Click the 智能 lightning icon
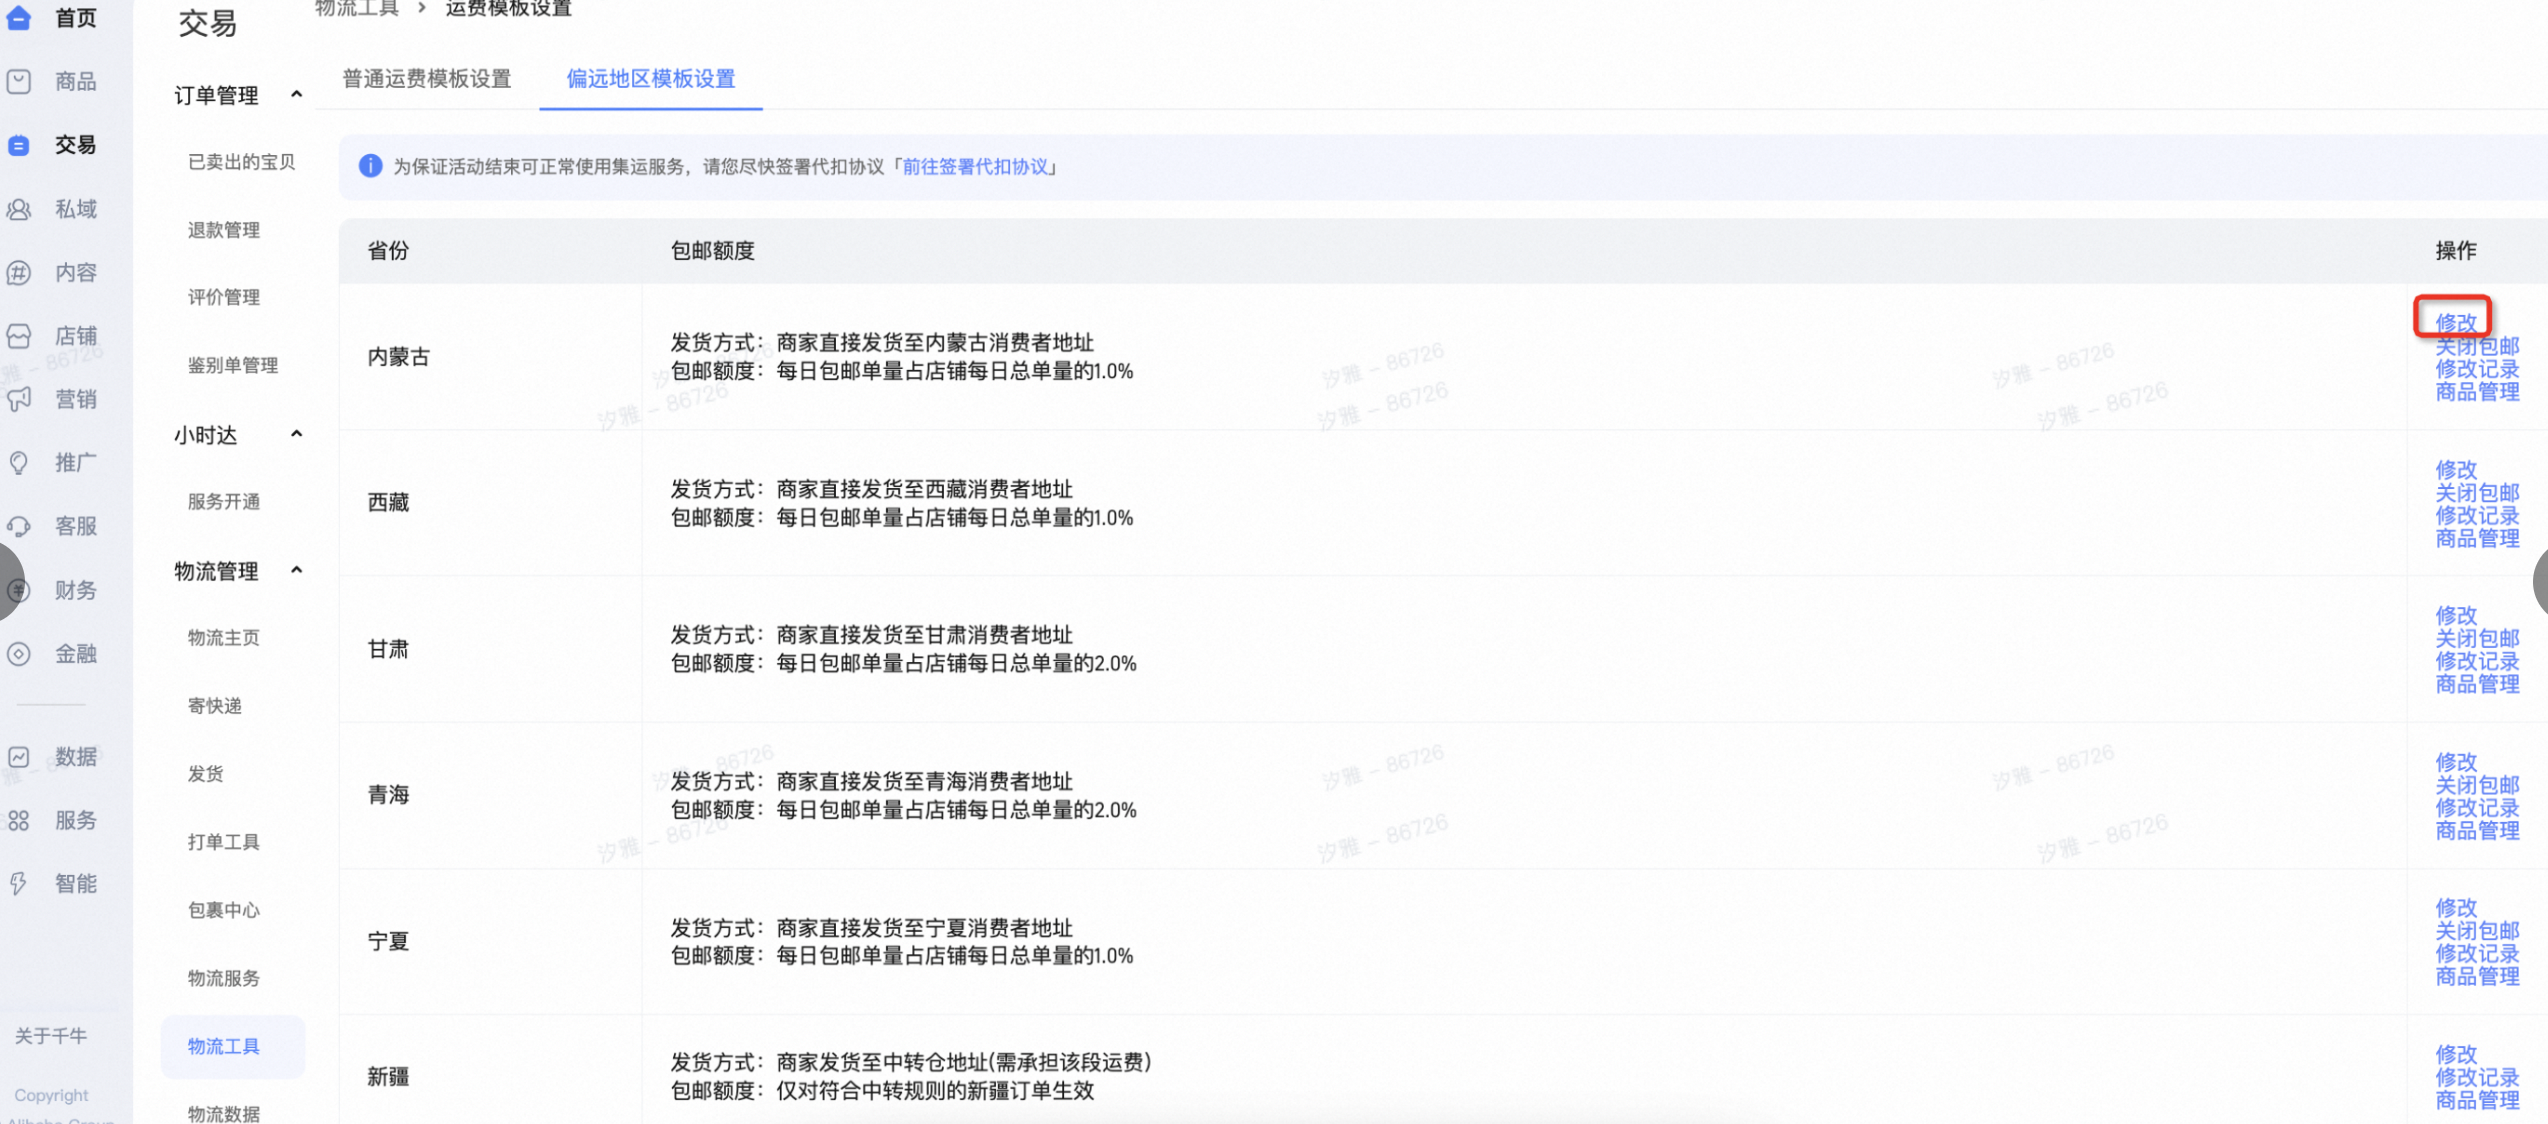 pos(19,884)
